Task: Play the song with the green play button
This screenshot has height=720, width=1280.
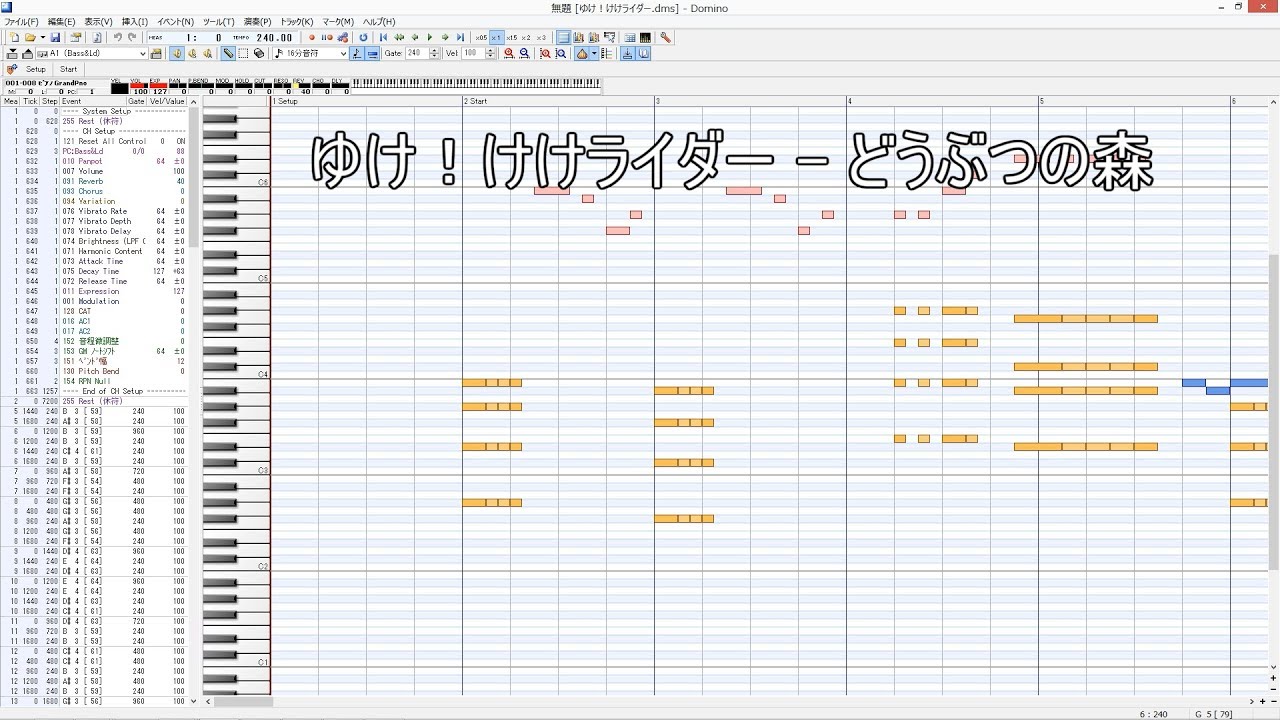Action: click(x=430, y=37)
